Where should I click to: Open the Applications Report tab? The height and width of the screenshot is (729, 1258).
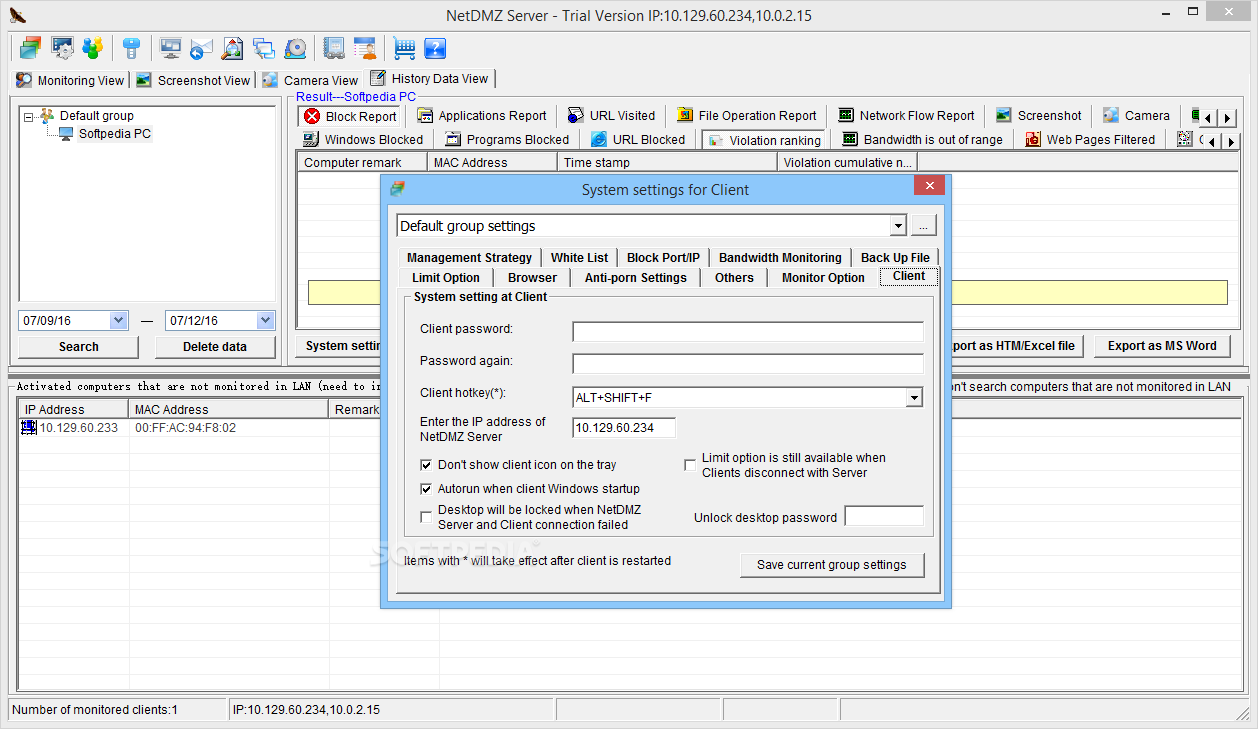(x=481, y=116)
